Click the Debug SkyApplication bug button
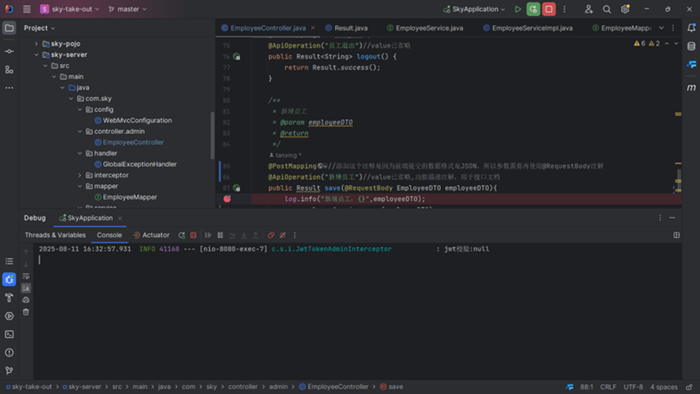The height and width of the screenshot is (394, 700). coord(533,9)
